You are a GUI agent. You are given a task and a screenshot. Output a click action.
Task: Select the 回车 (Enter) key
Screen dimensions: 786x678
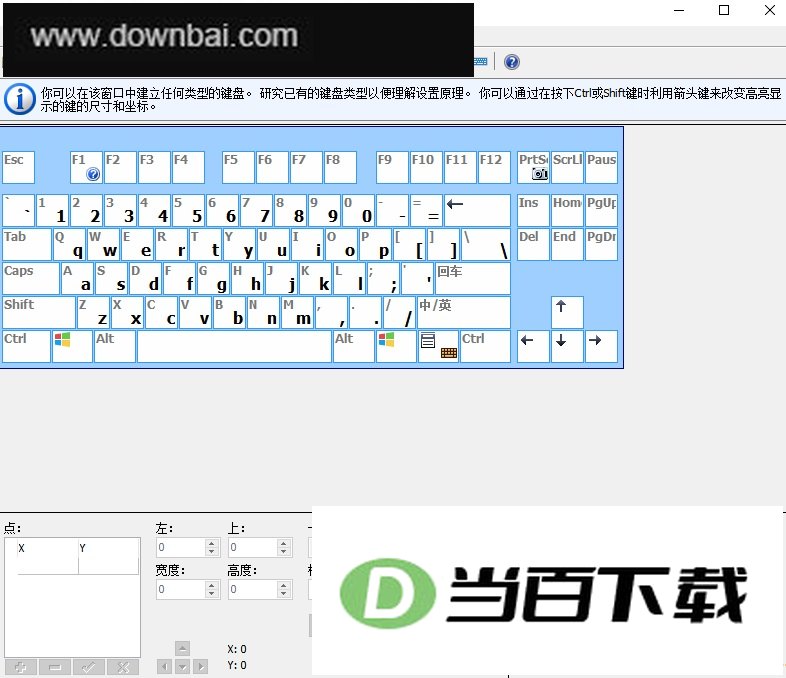tap(473, 278)
